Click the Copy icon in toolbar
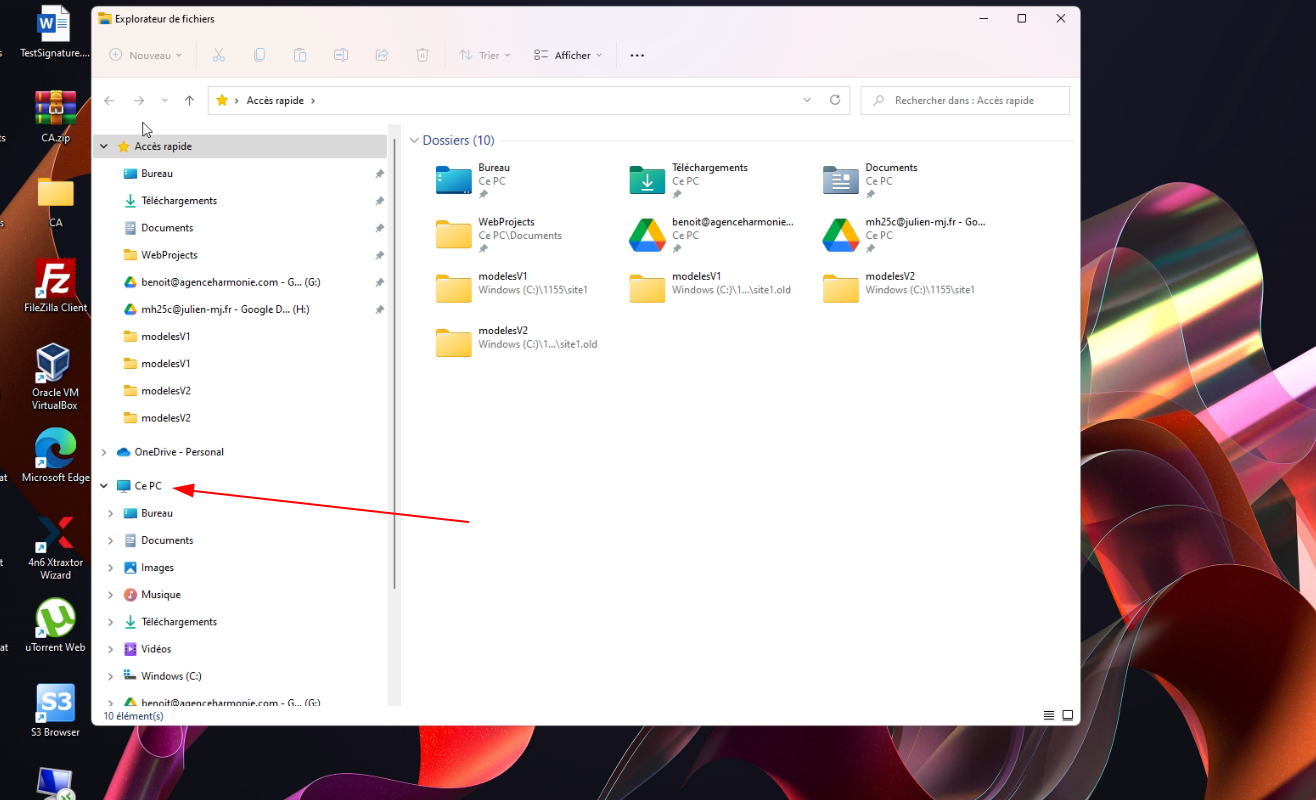The width and height of the screenshot is (1316, 800). click(x=259, y=55)
